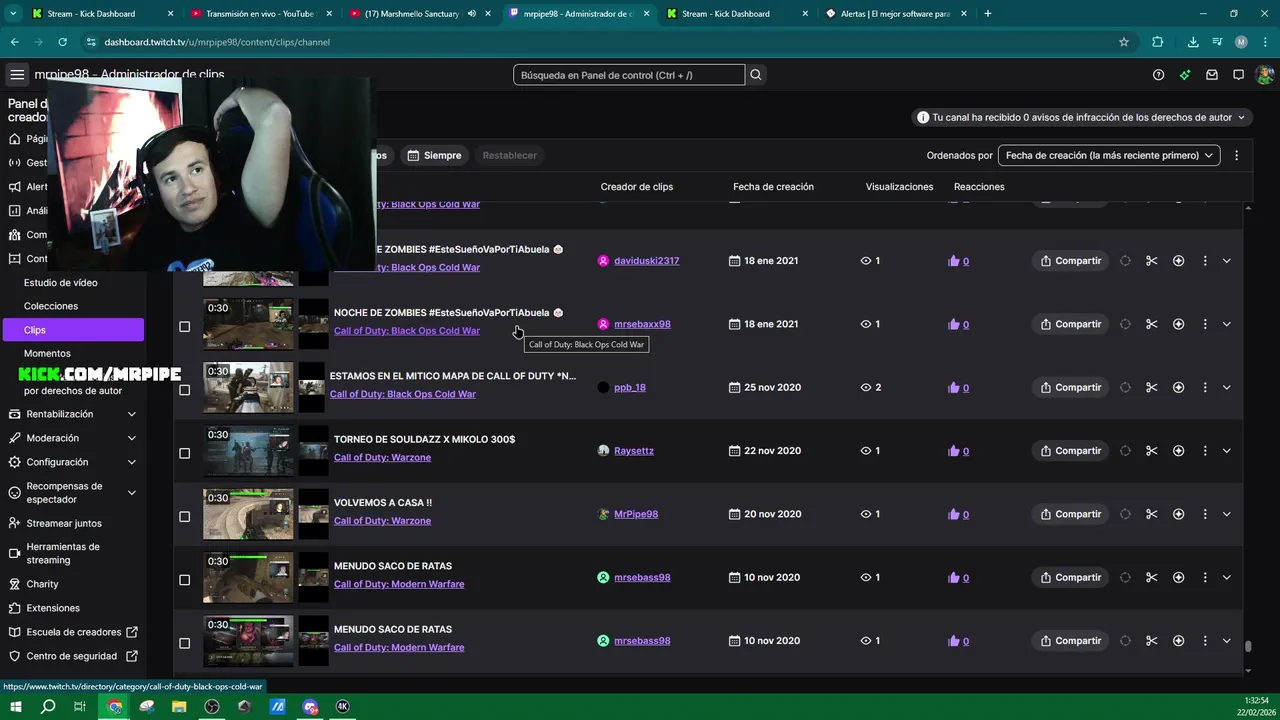Click thumbs-up reaction icon in ppb_18 row
1280x720 pixels.
[953, 387]
